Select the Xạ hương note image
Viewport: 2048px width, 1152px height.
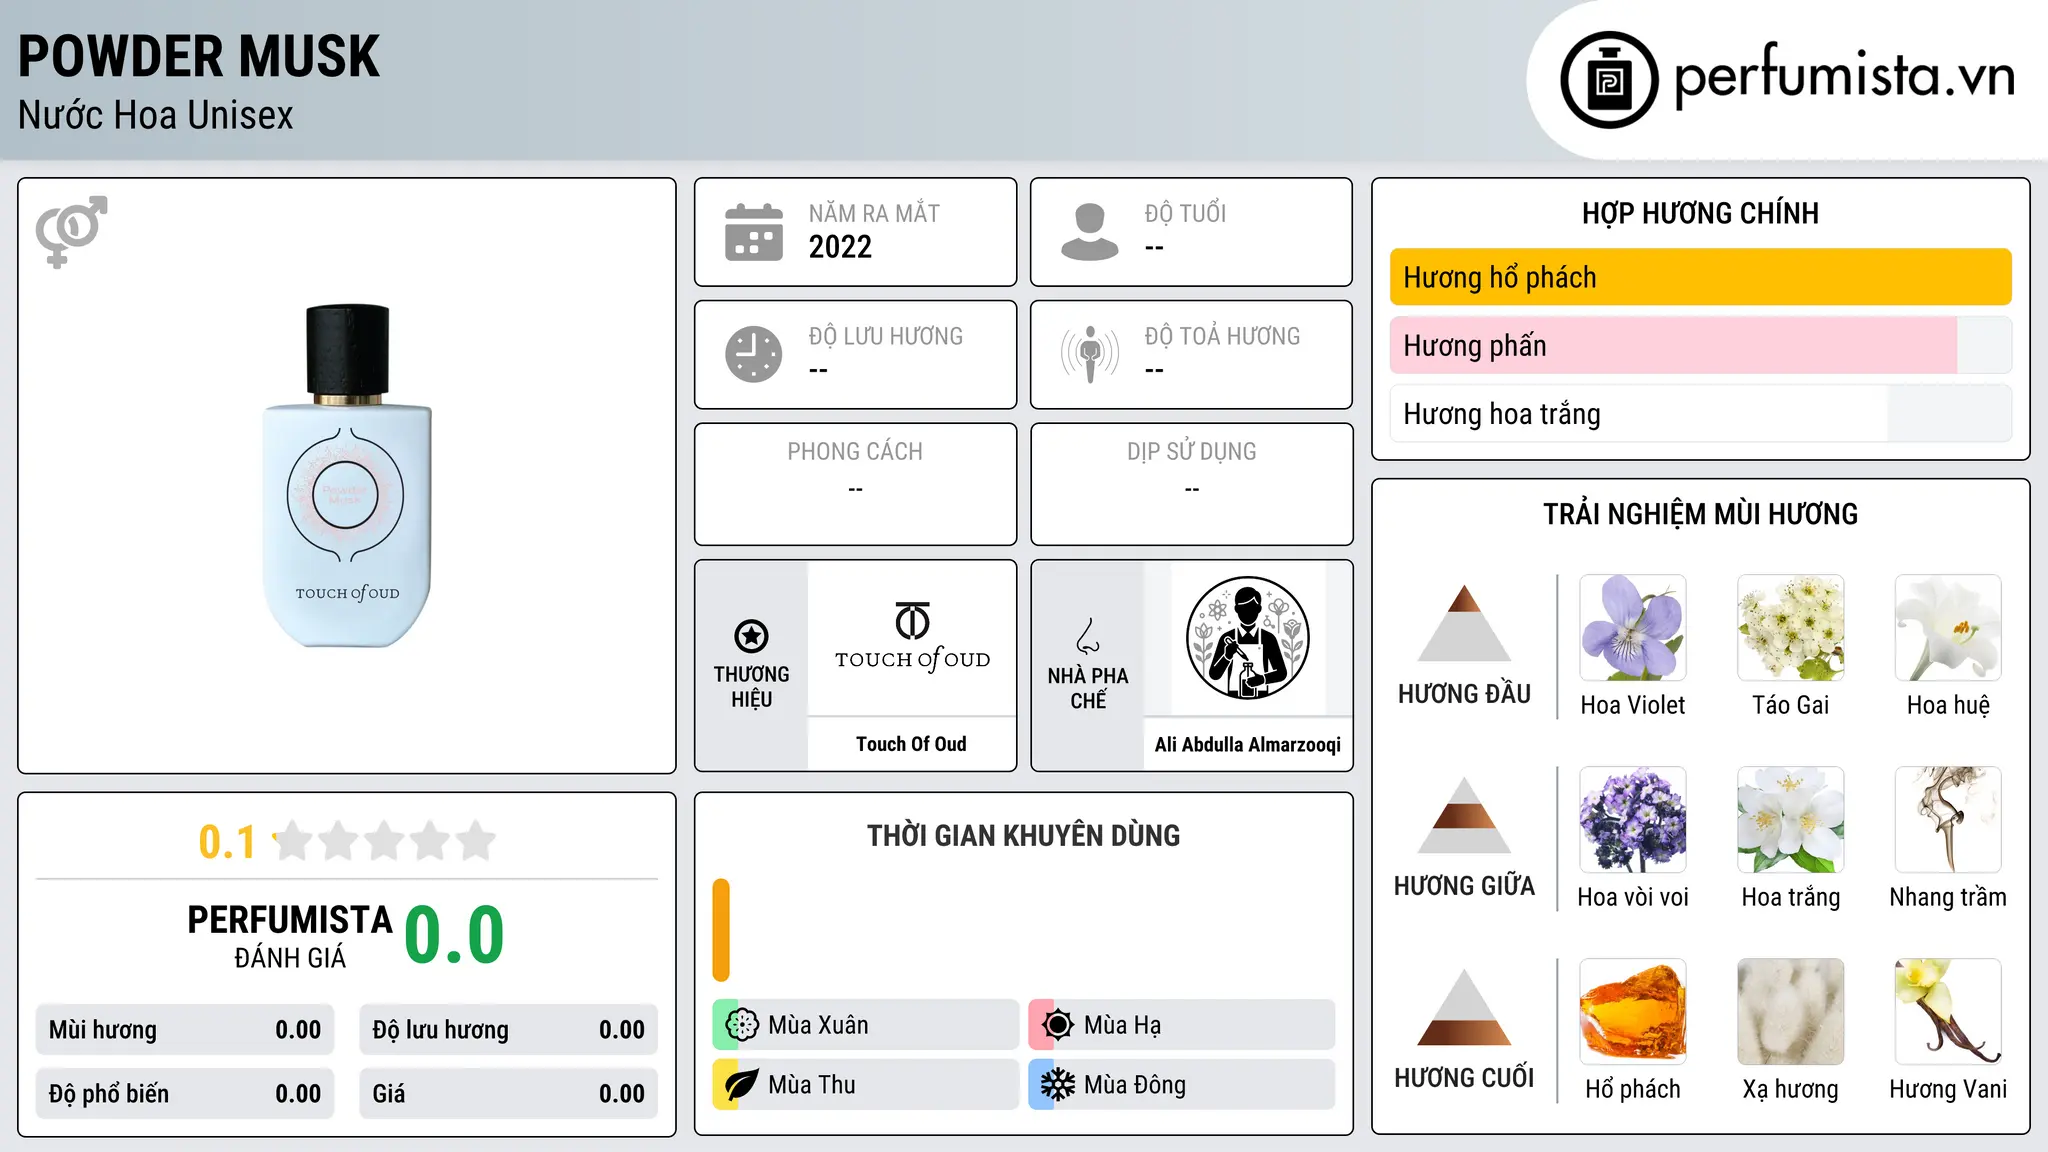pyautogui.click(x=1791, y=1012)
